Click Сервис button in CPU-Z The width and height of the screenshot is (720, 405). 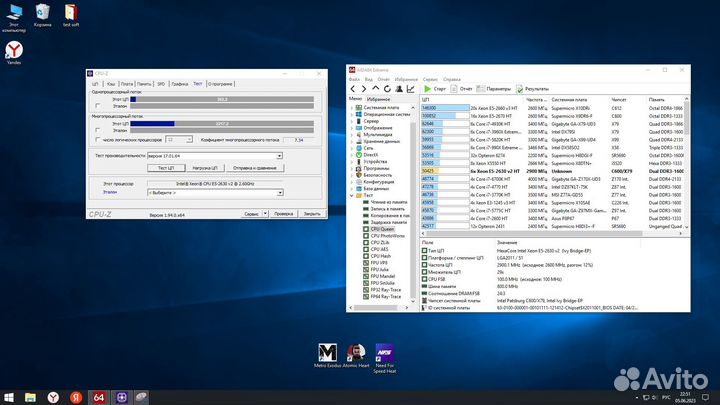click(251, 214)
